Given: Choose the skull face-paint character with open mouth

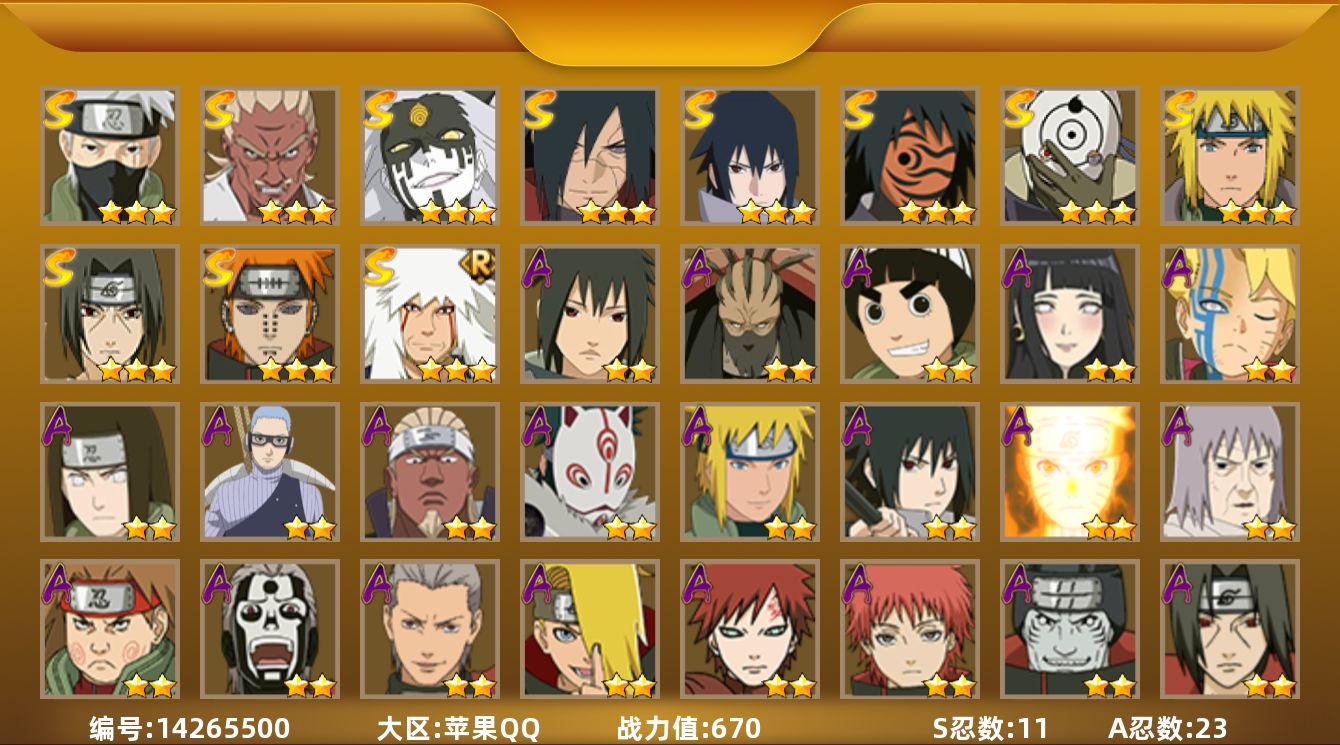Looking at the screenshot, I should (x=270, y=629).
